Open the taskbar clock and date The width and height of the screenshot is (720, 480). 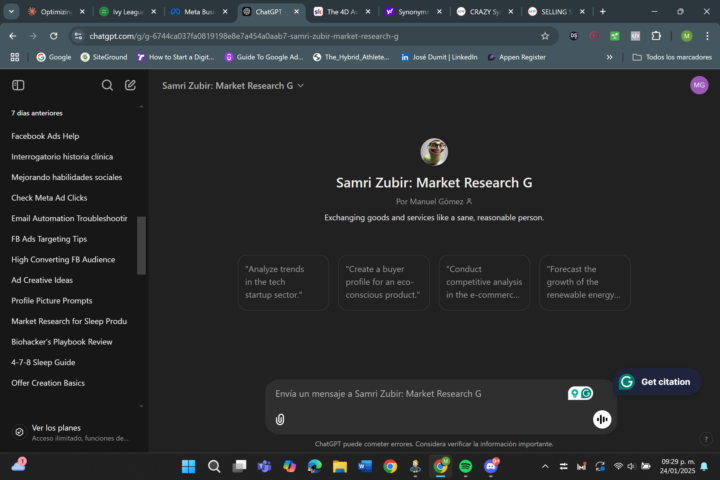click(678, 466)
